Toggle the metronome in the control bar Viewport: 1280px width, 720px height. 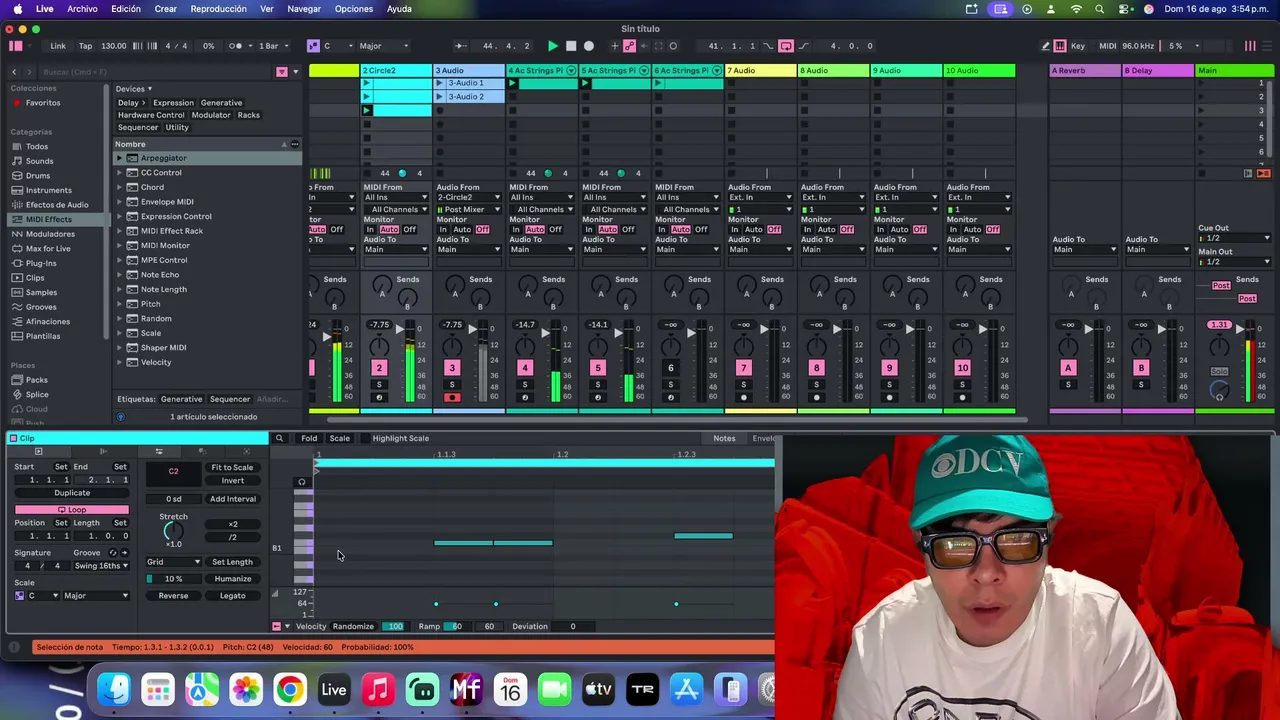point(236,46)
